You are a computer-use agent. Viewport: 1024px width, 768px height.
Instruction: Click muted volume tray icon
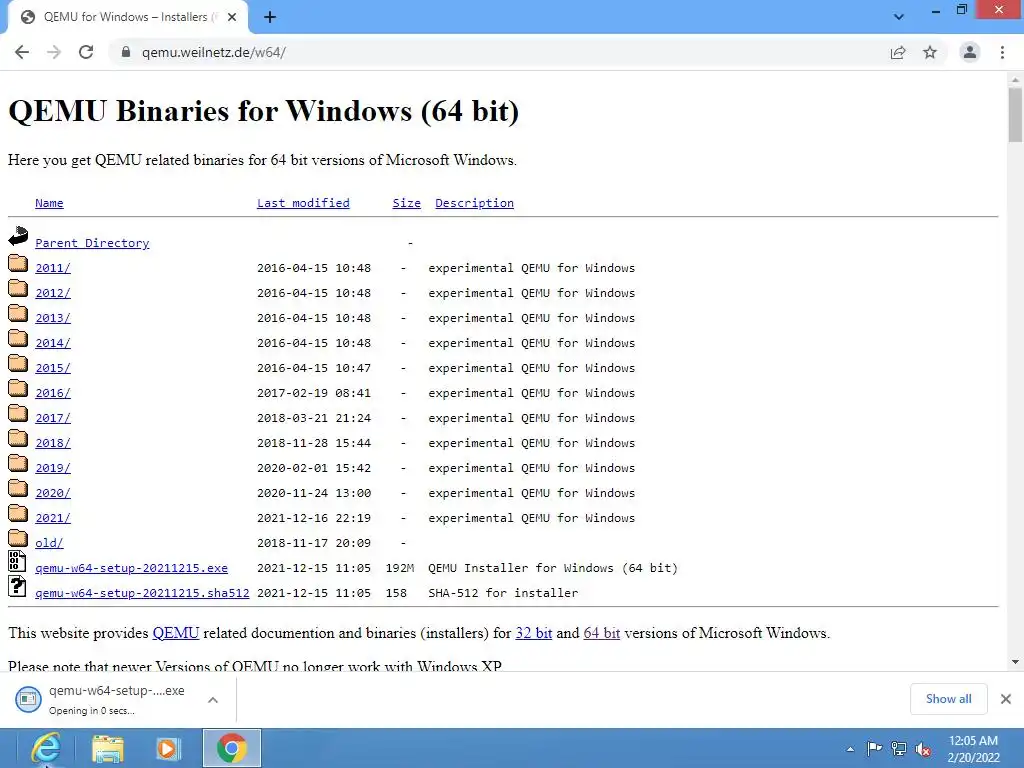pyautogui.click(x=923, y=749)
